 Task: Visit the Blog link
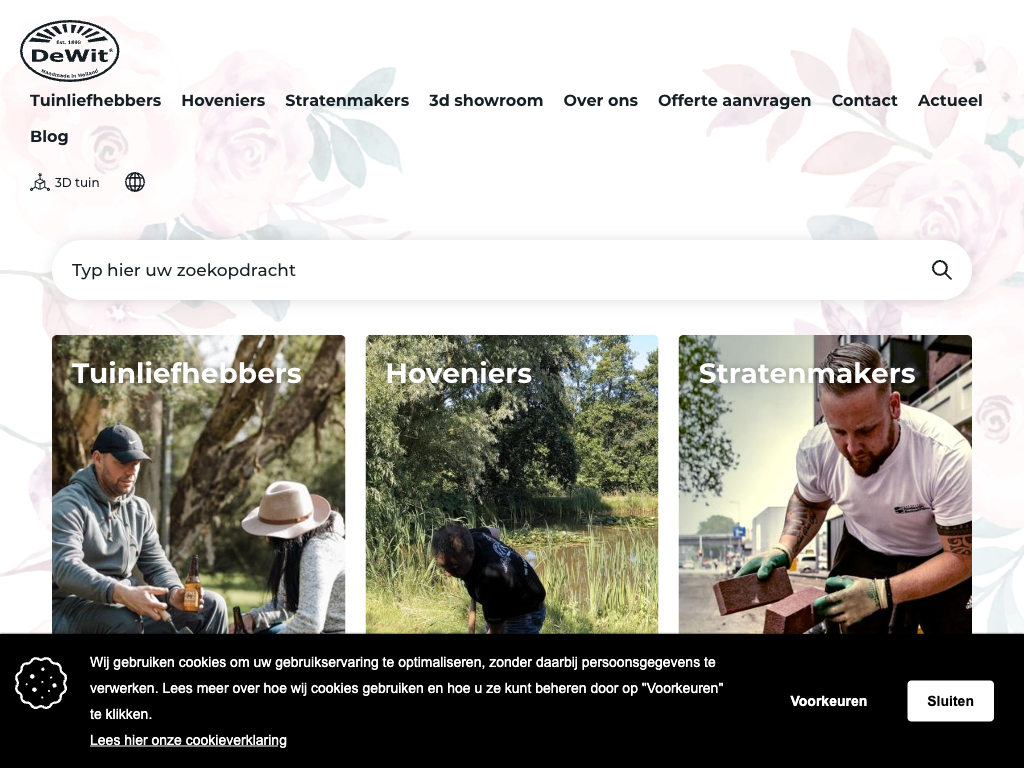pos(49,136)
